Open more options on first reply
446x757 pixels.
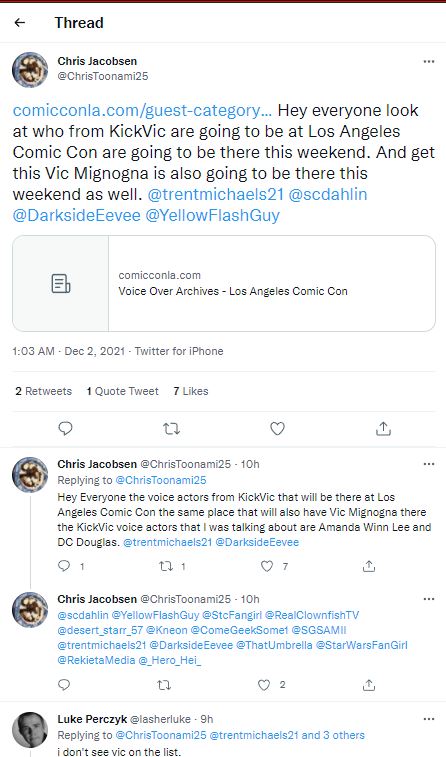point(429,464)
